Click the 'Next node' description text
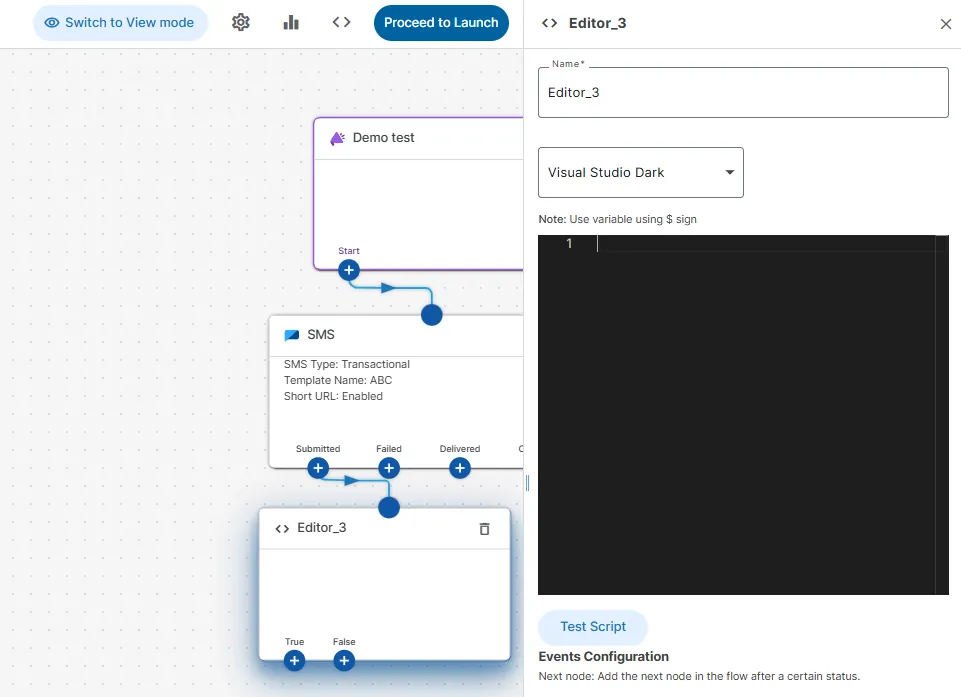Image resolution: width=961 pixels, height=697 pixels. (x=699, y=676)
